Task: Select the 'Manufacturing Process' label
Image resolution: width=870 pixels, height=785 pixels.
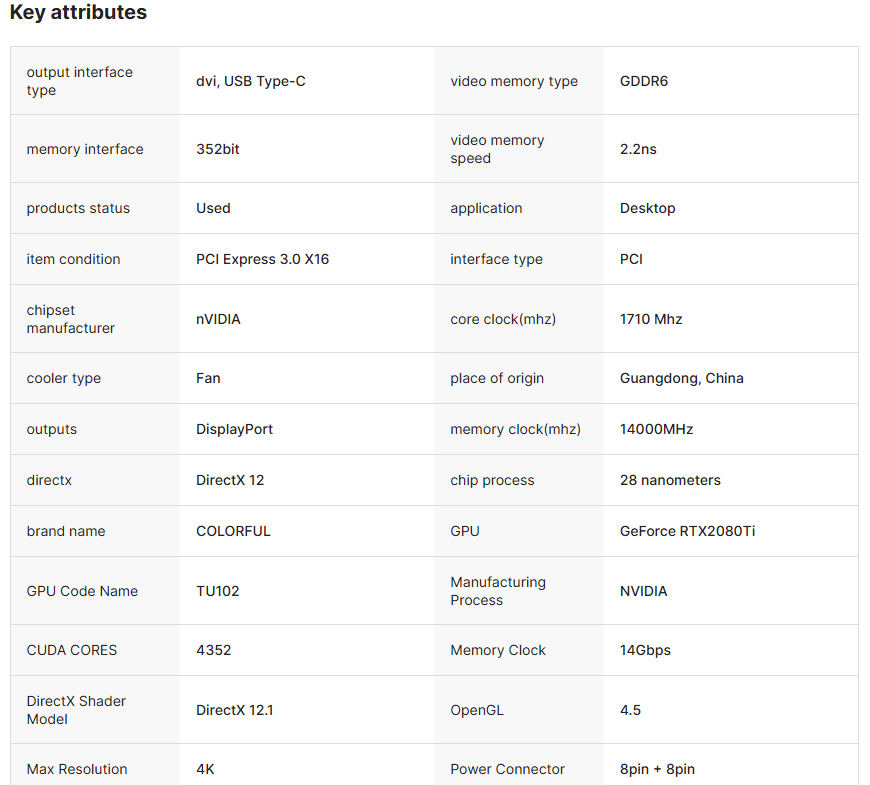Action: [498, 591]
